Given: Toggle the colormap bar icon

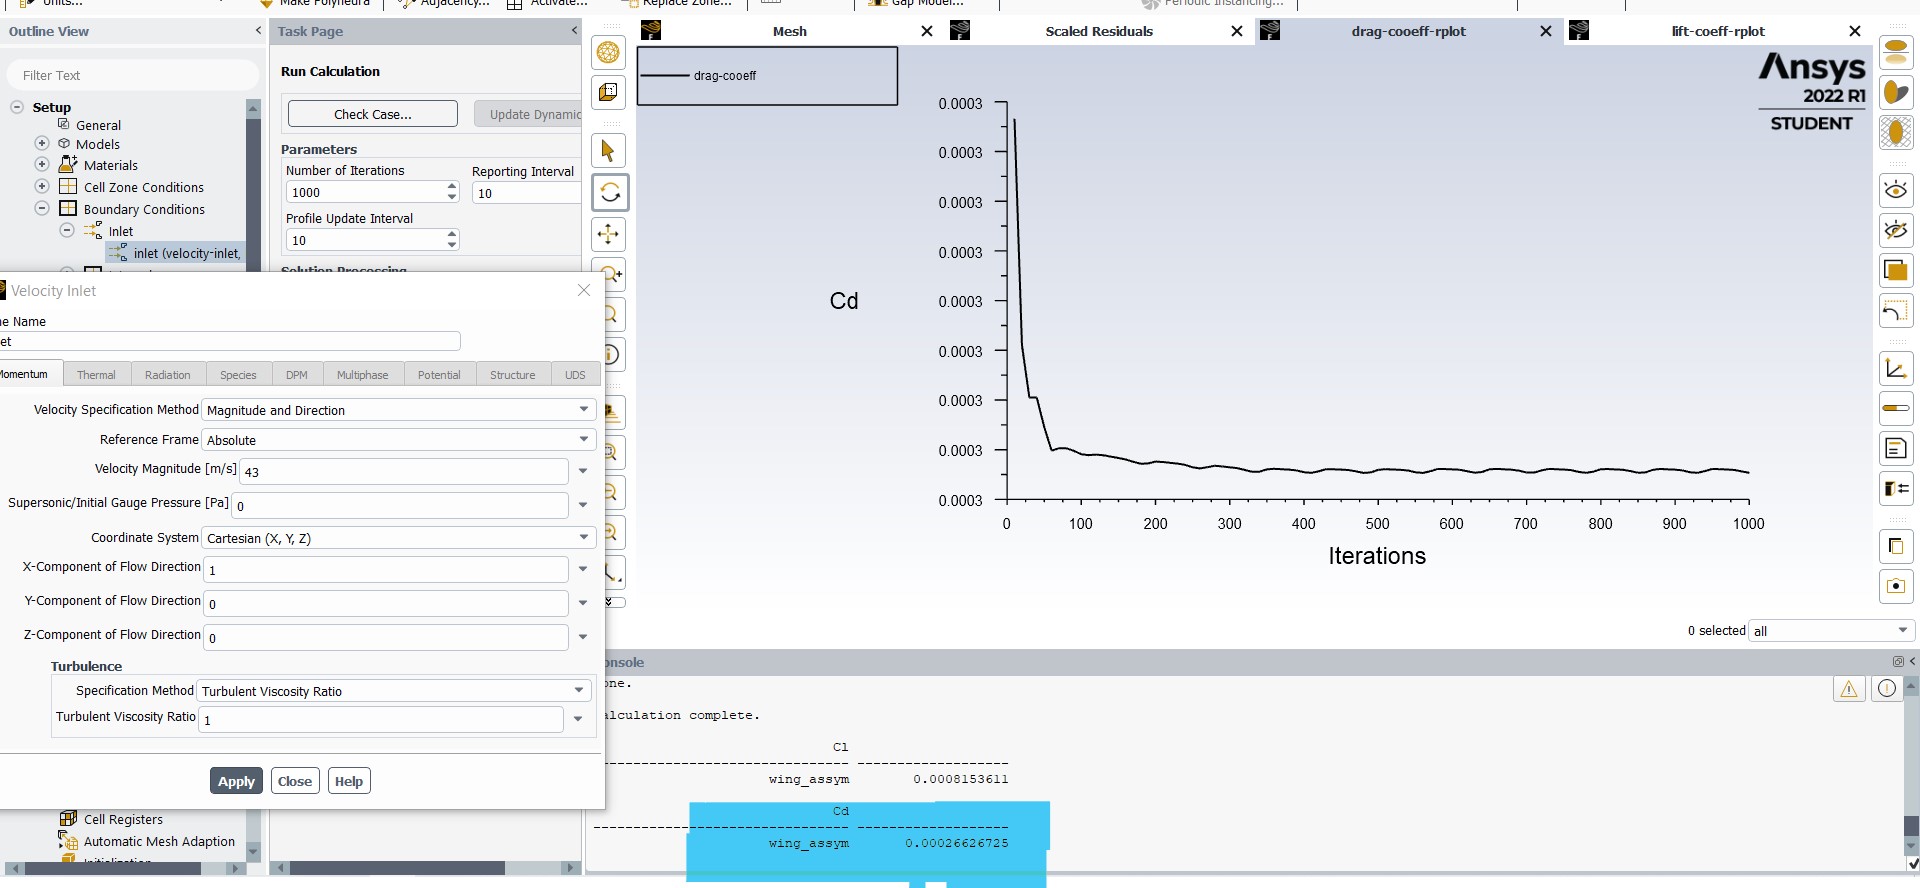Looking at the screenshot, I should tap(1896, 408).
